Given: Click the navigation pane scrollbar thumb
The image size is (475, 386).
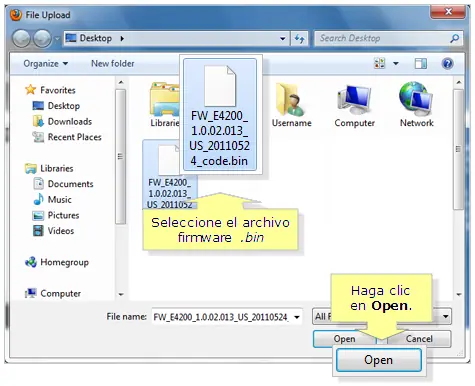Looking at the screenshot, I should (x=120, y=157).
